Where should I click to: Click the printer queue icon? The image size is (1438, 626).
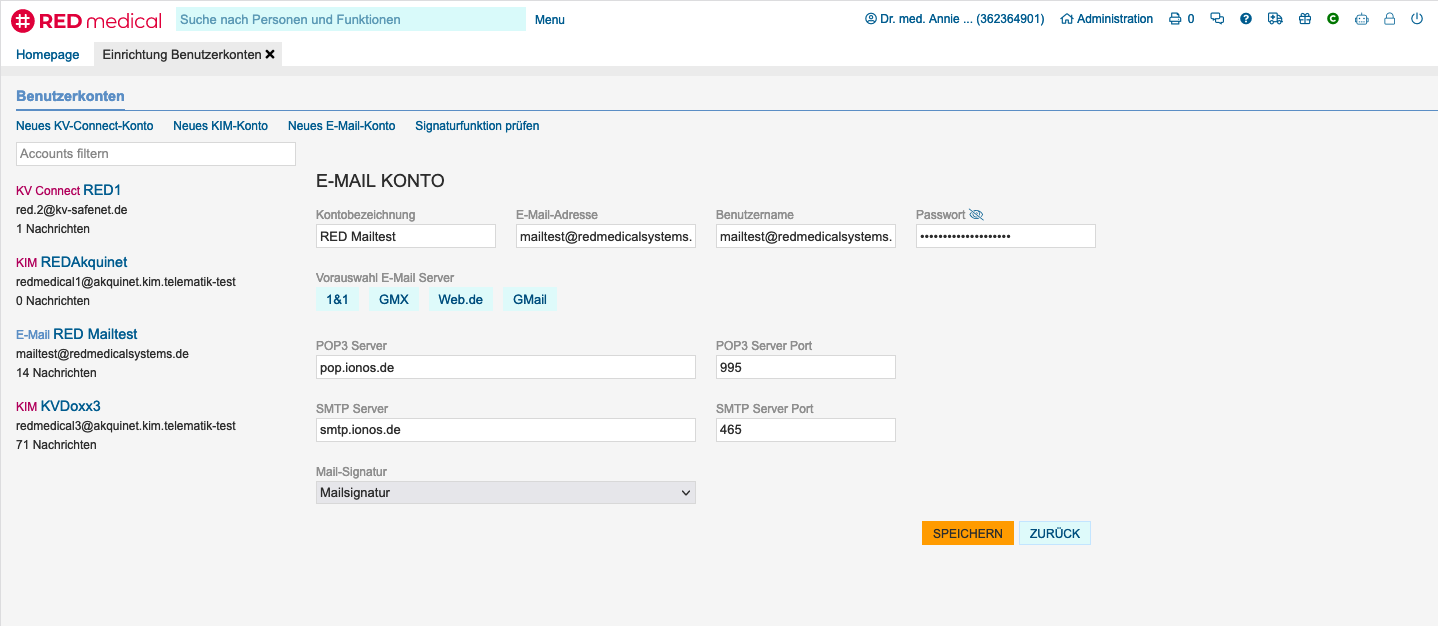point(1175,19)
